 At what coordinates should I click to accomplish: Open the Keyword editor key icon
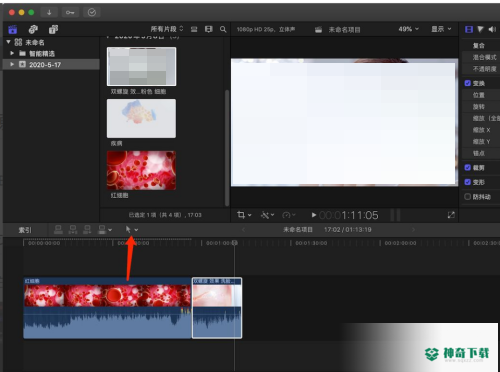(x=70, y=12)
